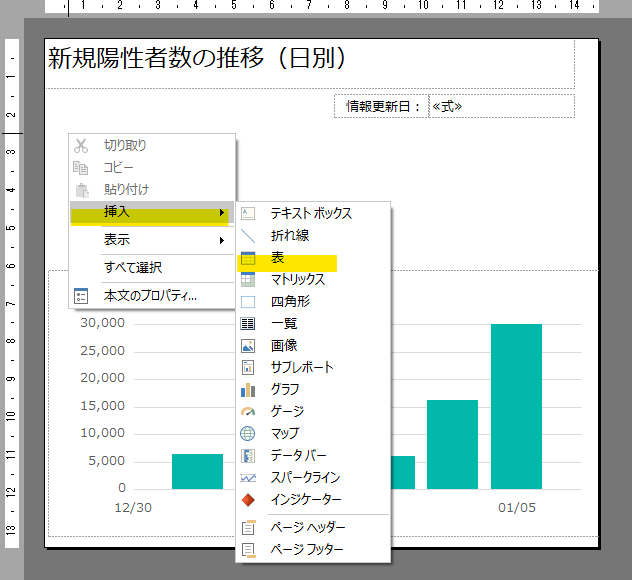Click the Image (画像) icon

[248, 345]
